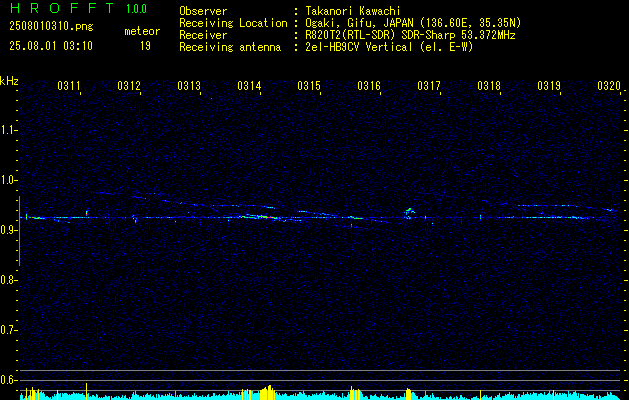Click the 0313 time marker
This screenshot has height=400, width=629.
pos(189,85)
